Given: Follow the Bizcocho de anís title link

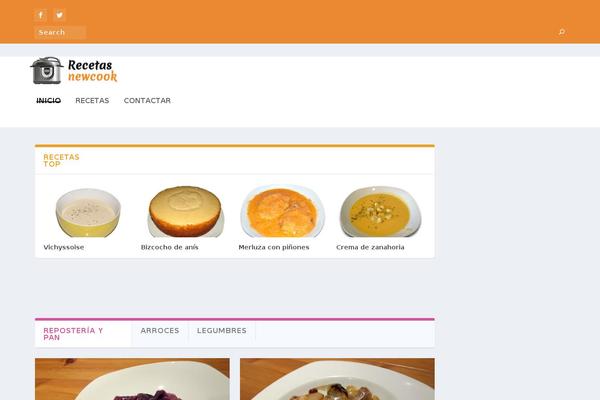Looking at the screenshot, I should click(x=170, y=247).
